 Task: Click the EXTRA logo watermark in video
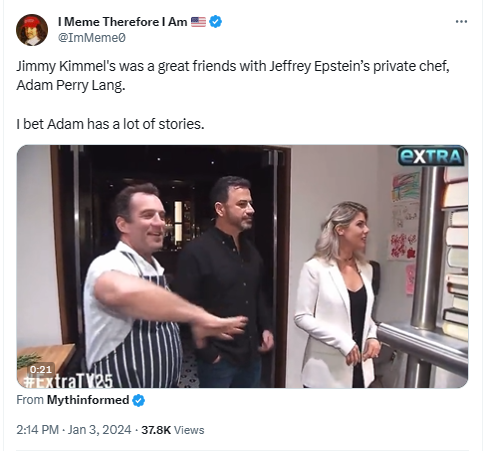tap(431, 156)
